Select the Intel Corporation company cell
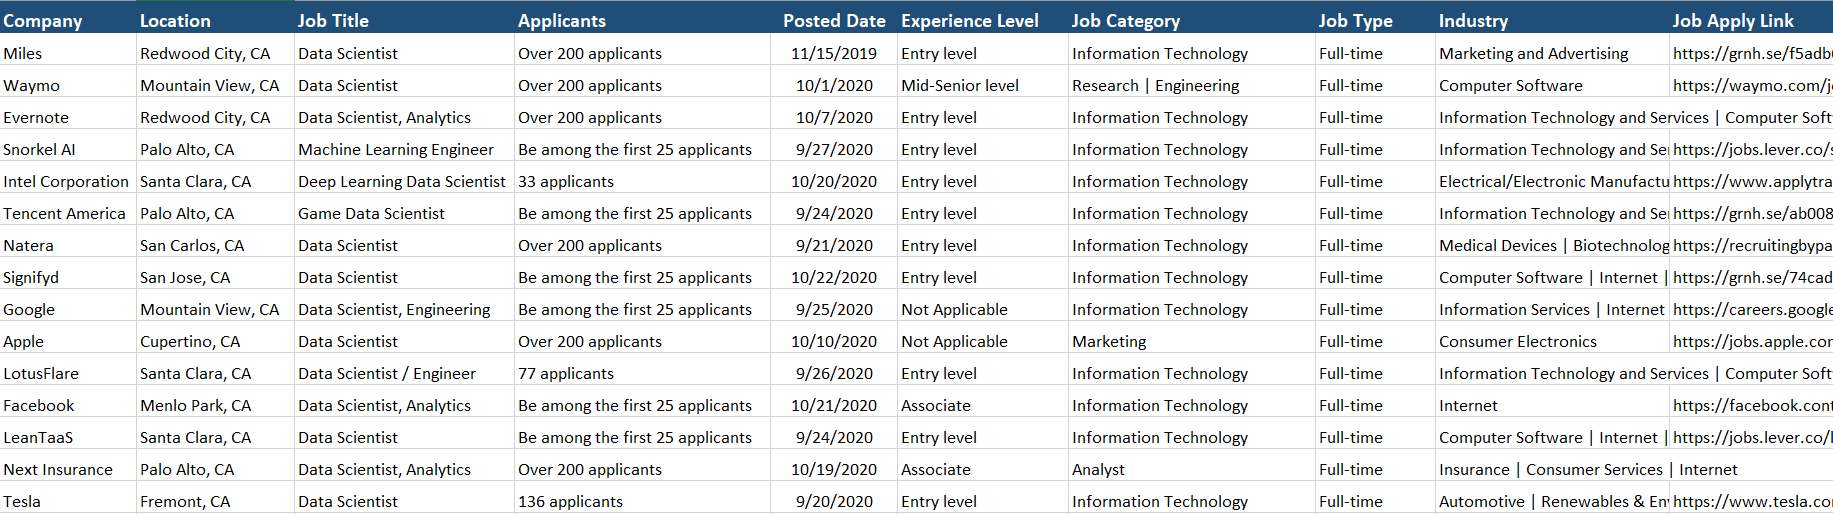This screenshot has height=514, width=1833. (x=68, y=181)
